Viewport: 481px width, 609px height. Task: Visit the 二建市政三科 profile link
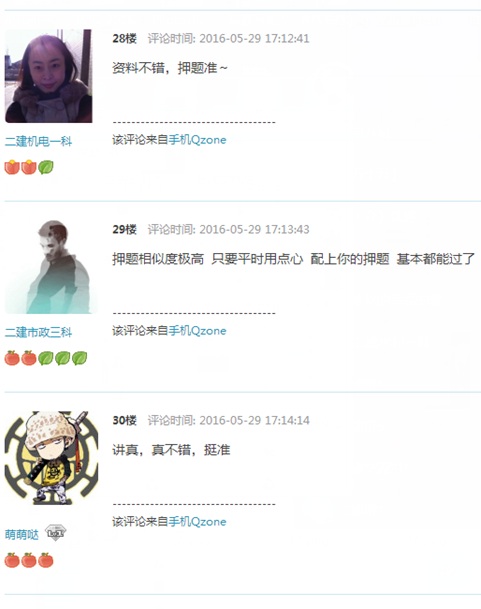click(x=38, y=332)
